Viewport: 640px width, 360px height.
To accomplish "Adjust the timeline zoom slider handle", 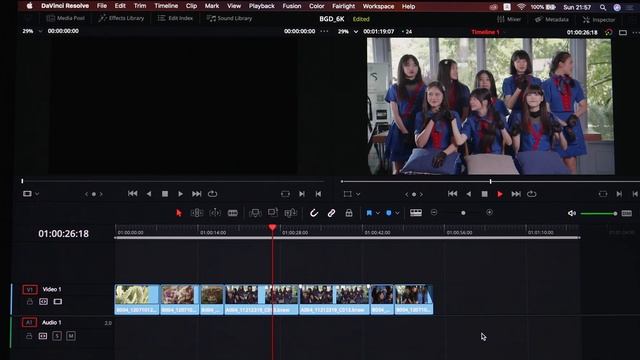I will pyautogui.click(x=463, y=213).
